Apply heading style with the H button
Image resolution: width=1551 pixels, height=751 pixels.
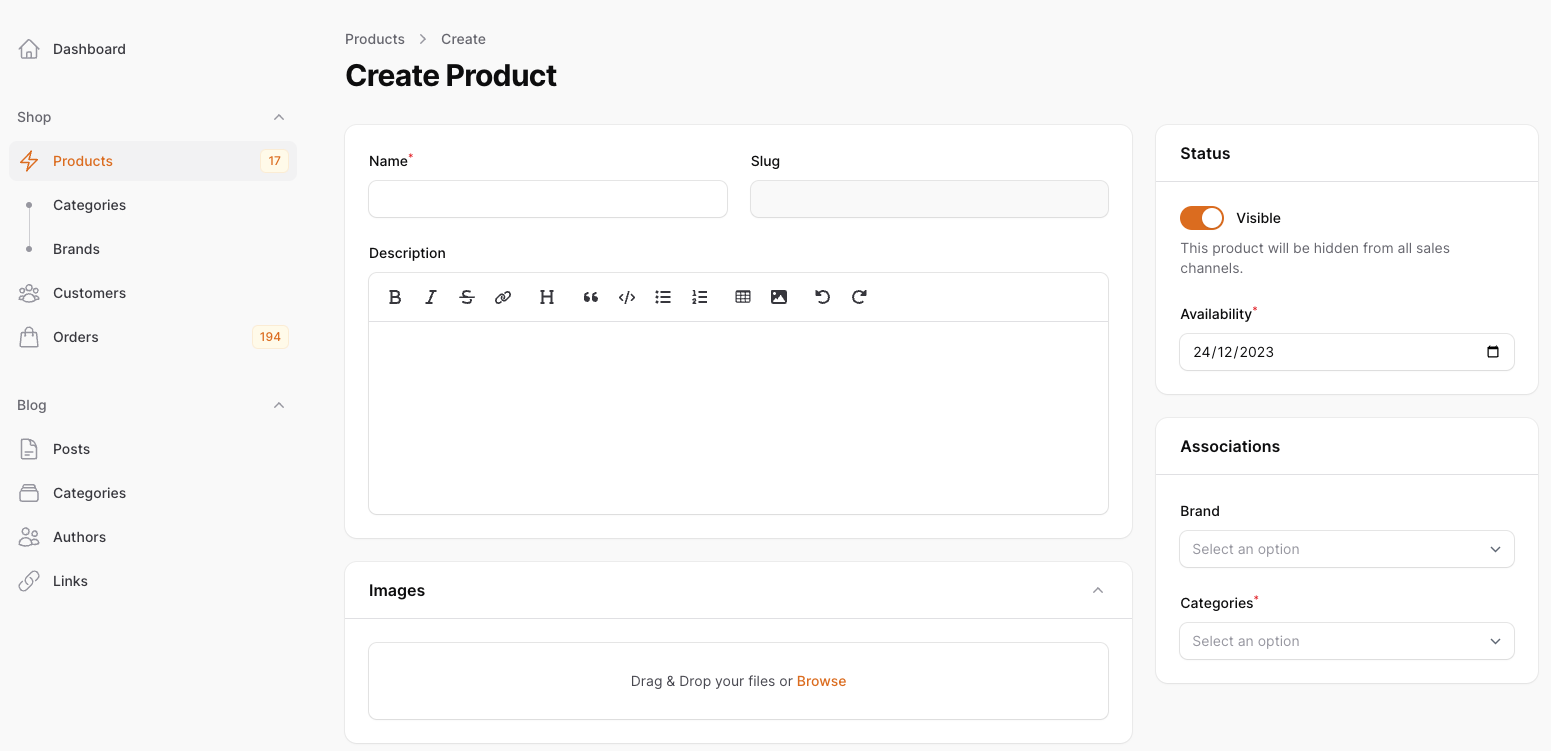(x=547, y=297)
